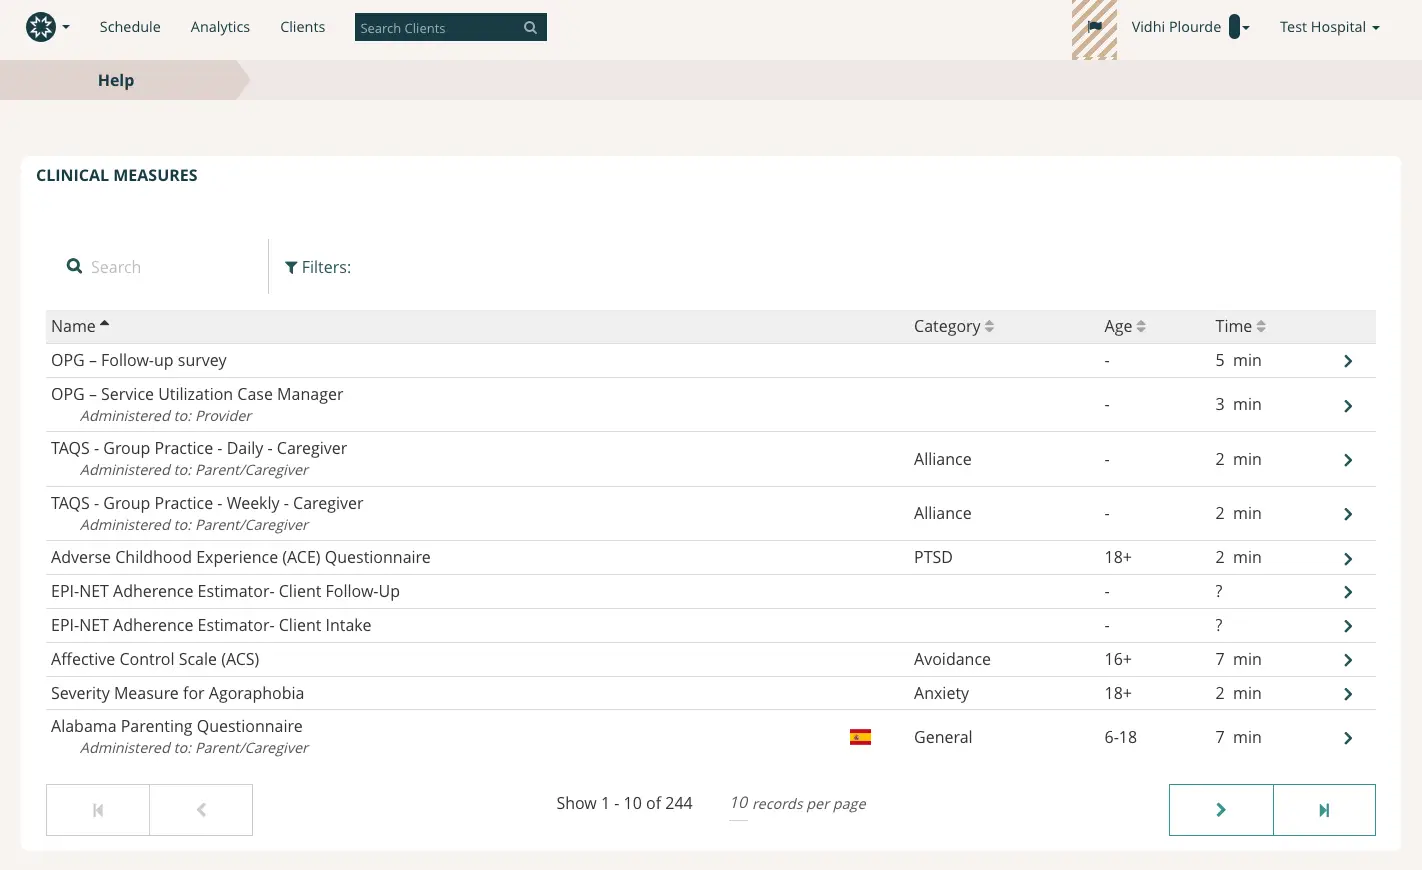Go to the last page of results

pyautogui.click(x=1324, y=809)
